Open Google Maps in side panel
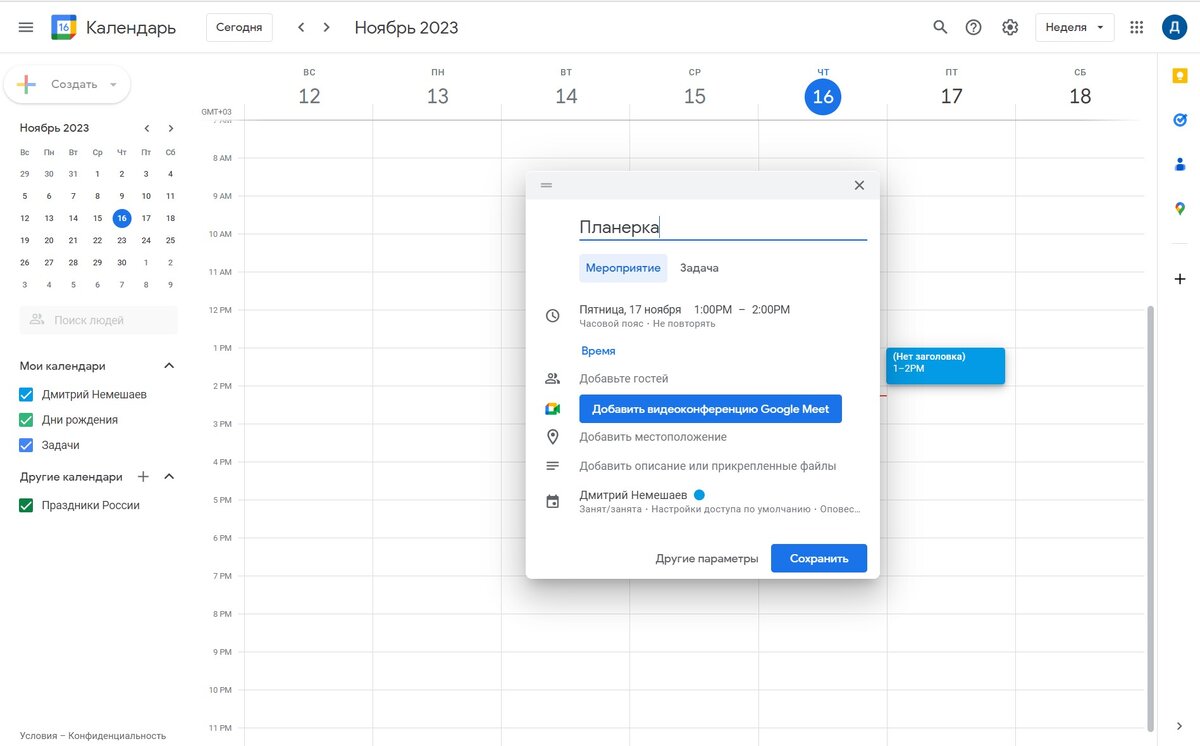 point(1180,208)
